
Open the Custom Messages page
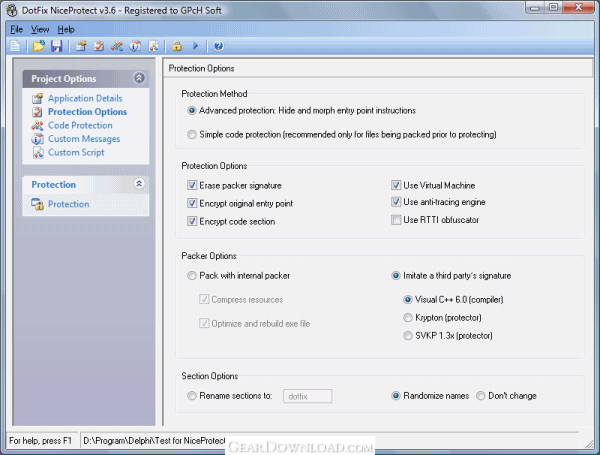point(84,139)
